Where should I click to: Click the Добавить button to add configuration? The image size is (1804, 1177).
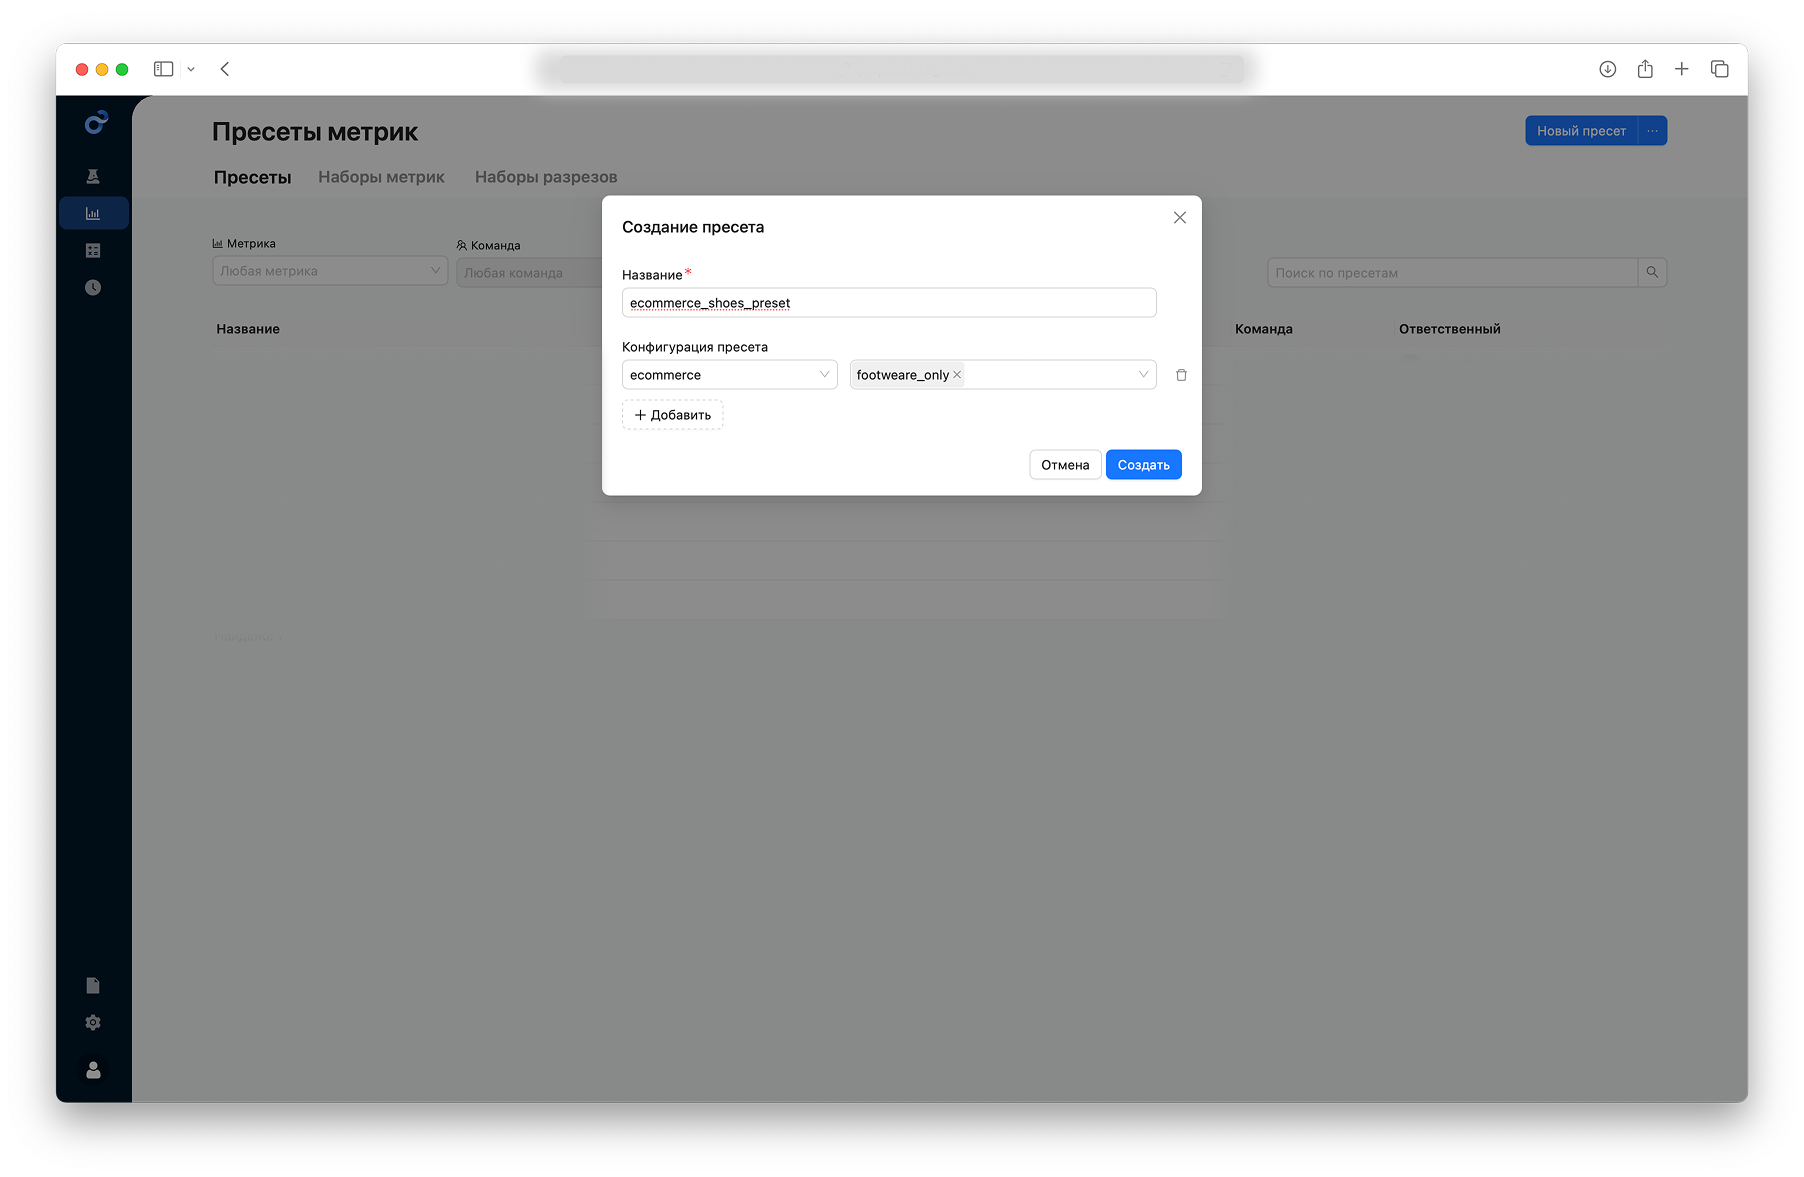(x=672, y=415)
